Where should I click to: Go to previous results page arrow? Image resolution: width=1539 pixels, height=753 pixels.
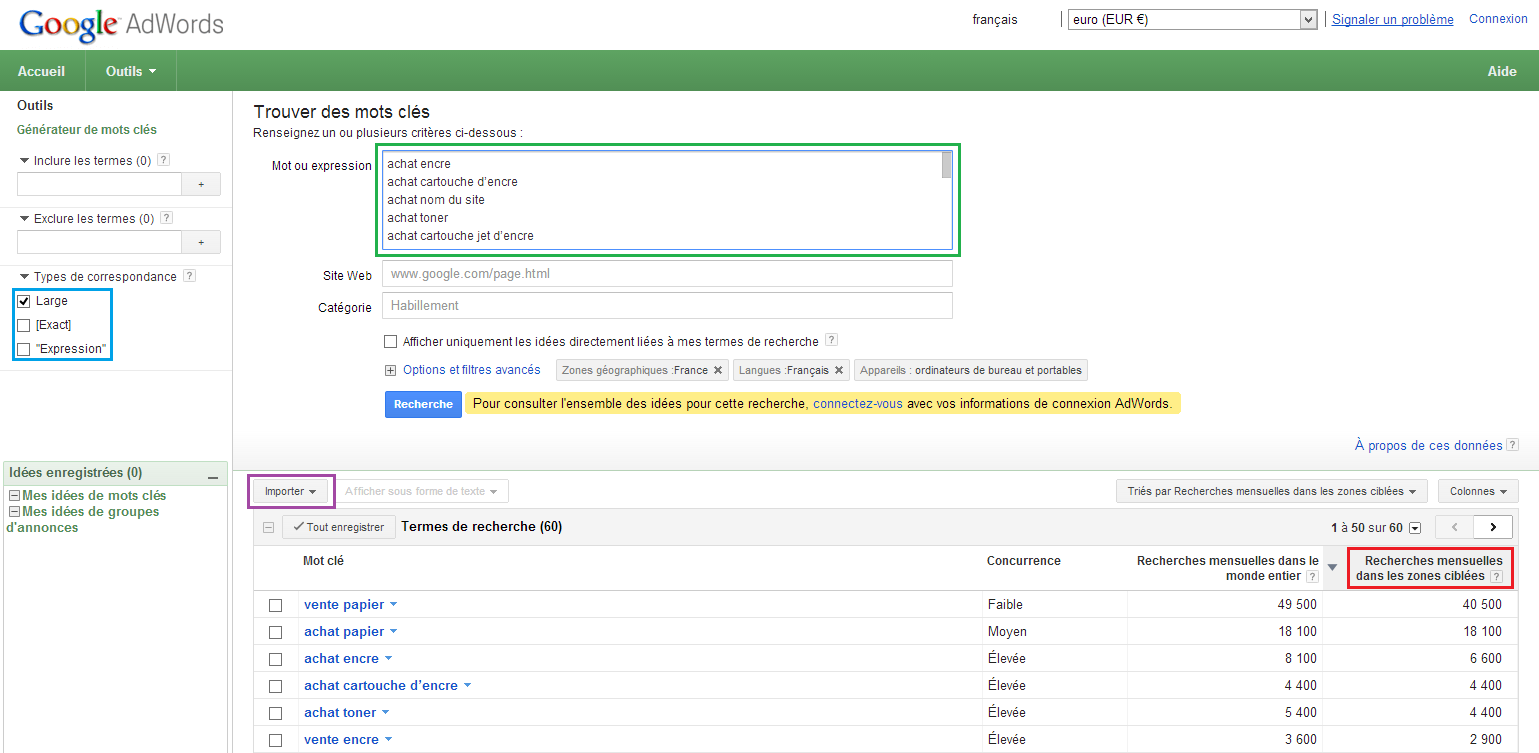[1454, 527]
